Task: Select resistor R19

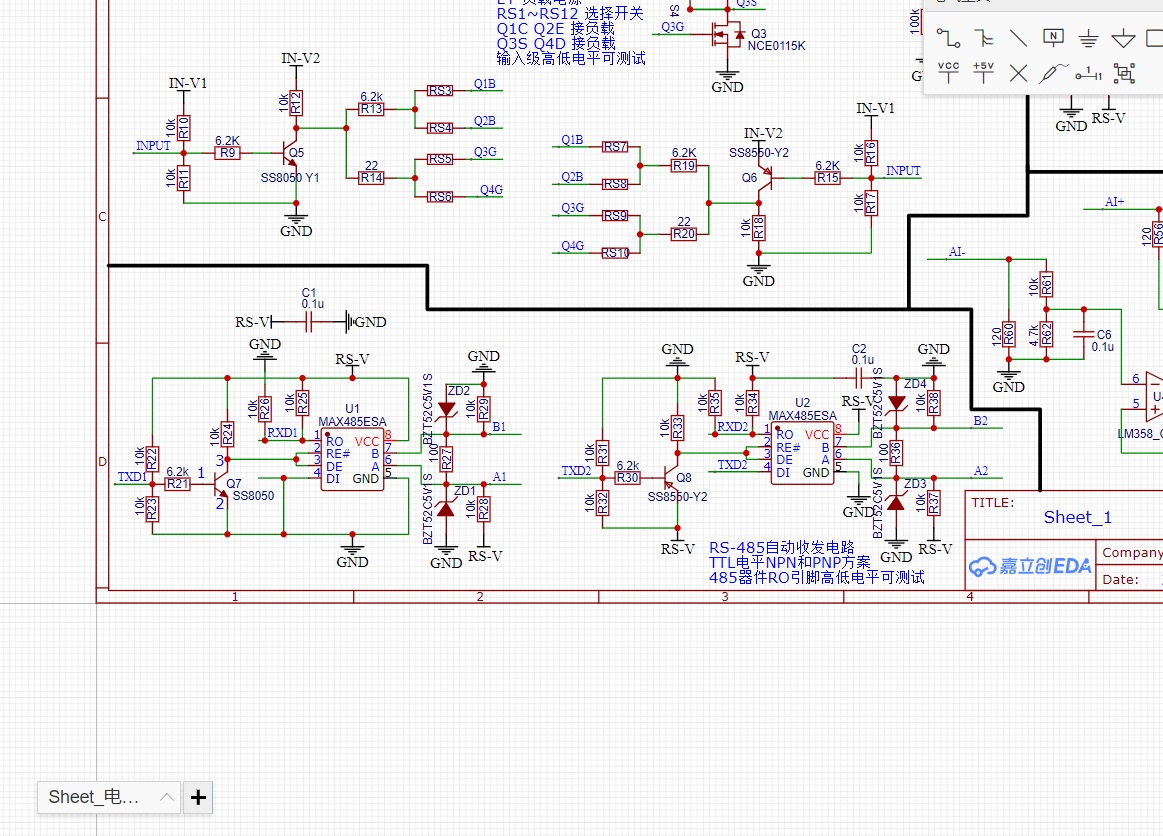Action: tap(684, 165)
